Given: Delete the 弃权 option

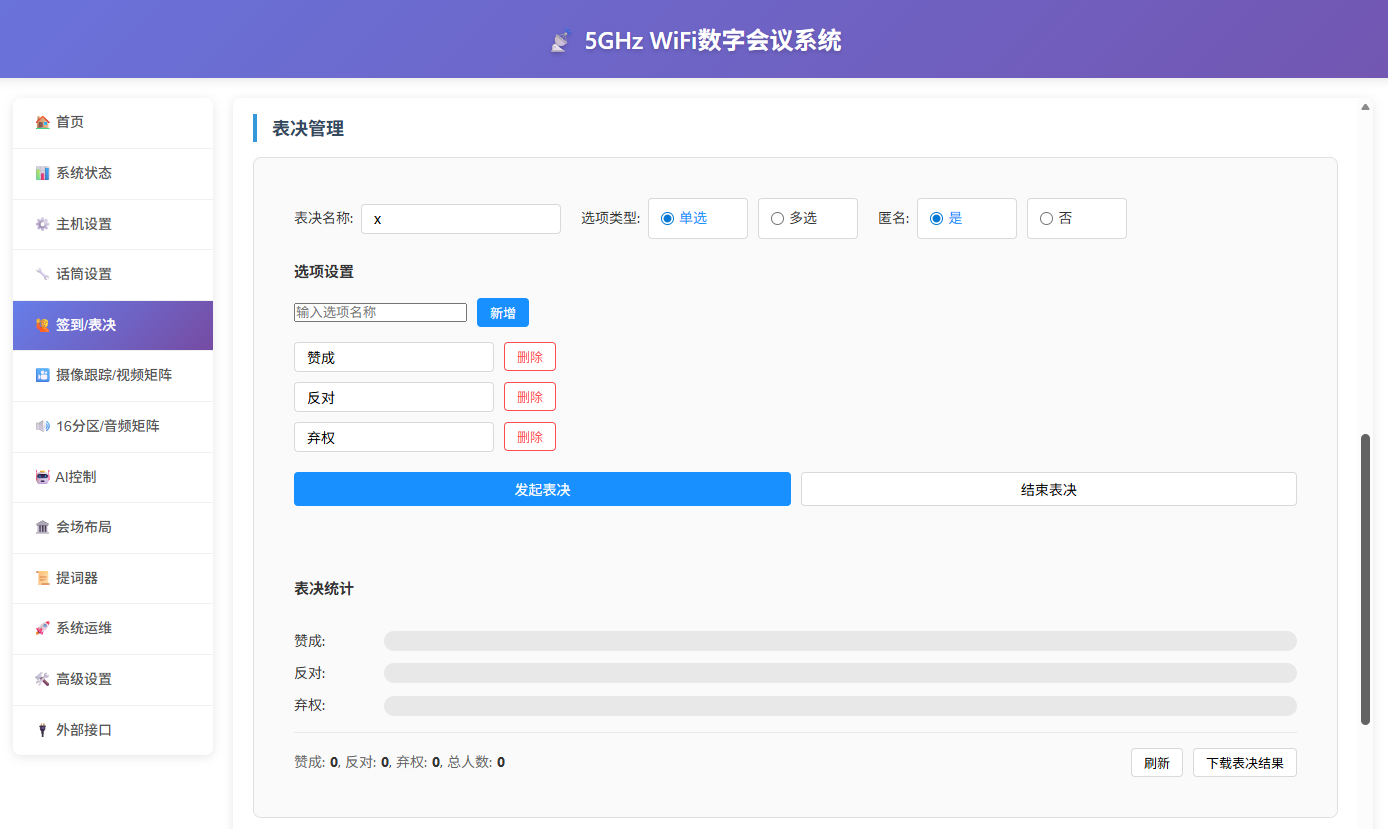Looking at the screenshot, I should [x=530, y=437].
